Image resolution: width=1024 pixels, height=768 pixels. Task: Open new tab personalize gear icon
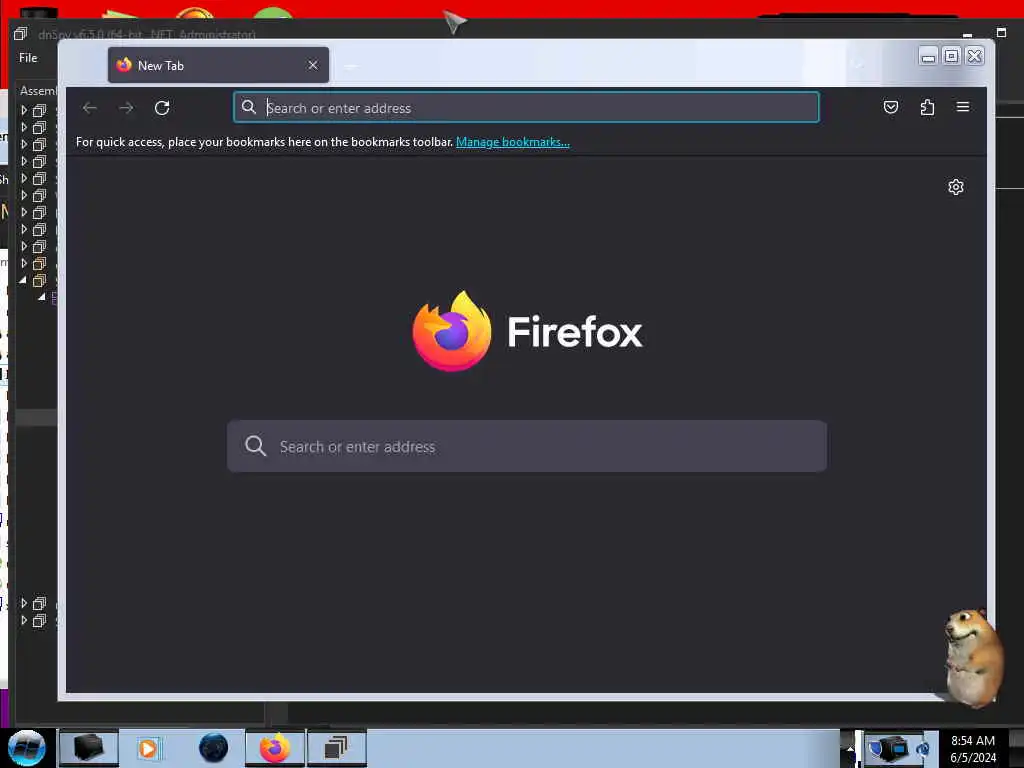click(x=955, y=187)
